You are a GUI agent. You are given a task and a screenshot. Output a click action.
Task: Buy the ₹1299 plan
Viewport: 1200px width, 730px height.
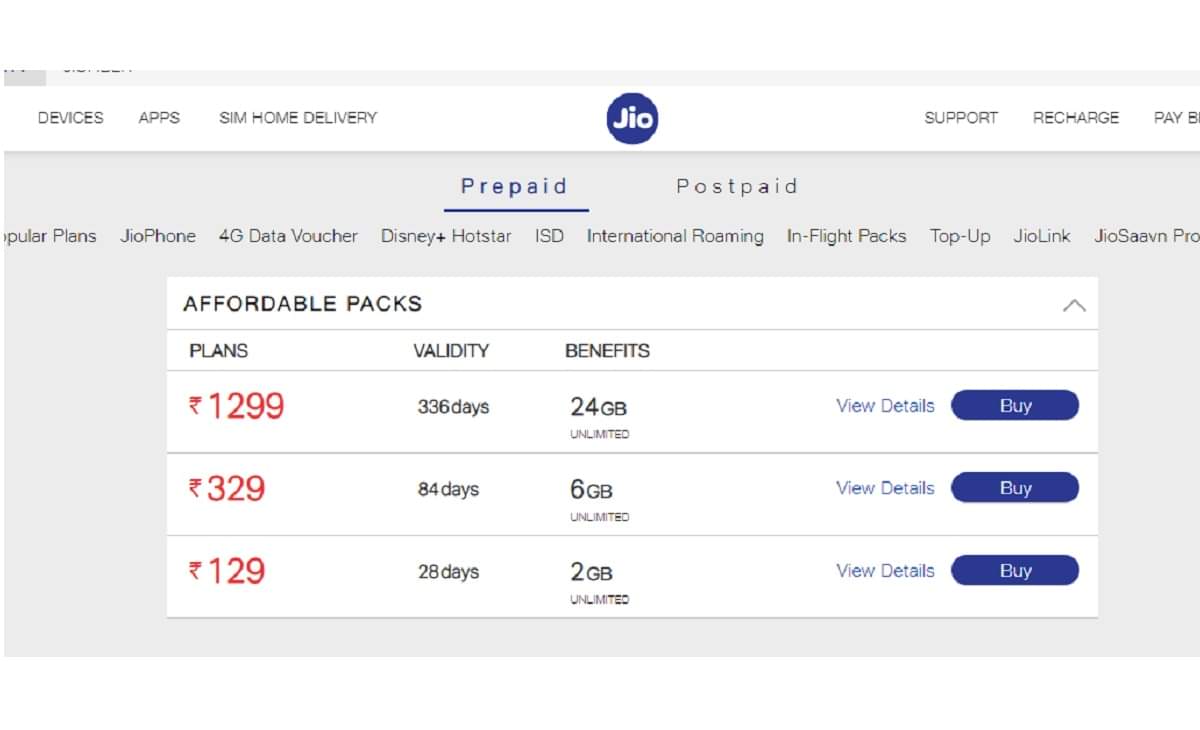(x=1015, y=405)
